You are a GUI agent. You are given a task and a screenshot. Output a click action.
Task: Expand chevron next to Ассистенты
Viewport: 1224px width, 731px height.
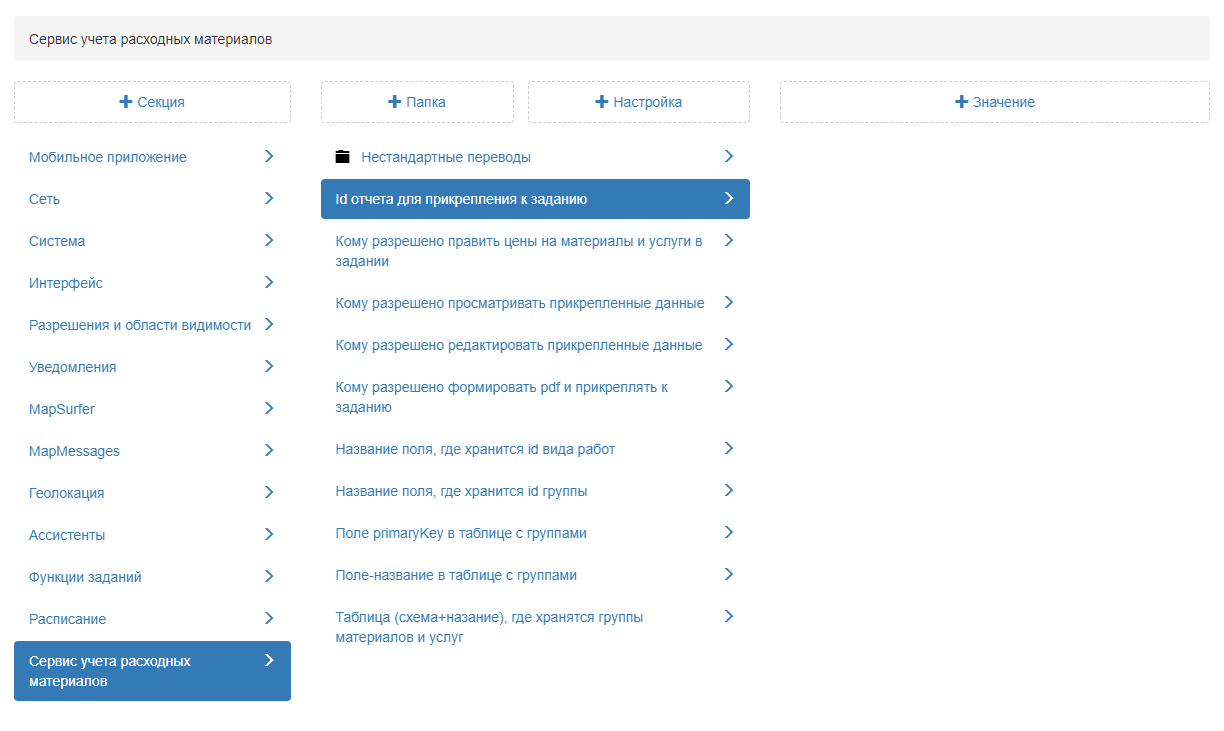[x=269, y=534]
